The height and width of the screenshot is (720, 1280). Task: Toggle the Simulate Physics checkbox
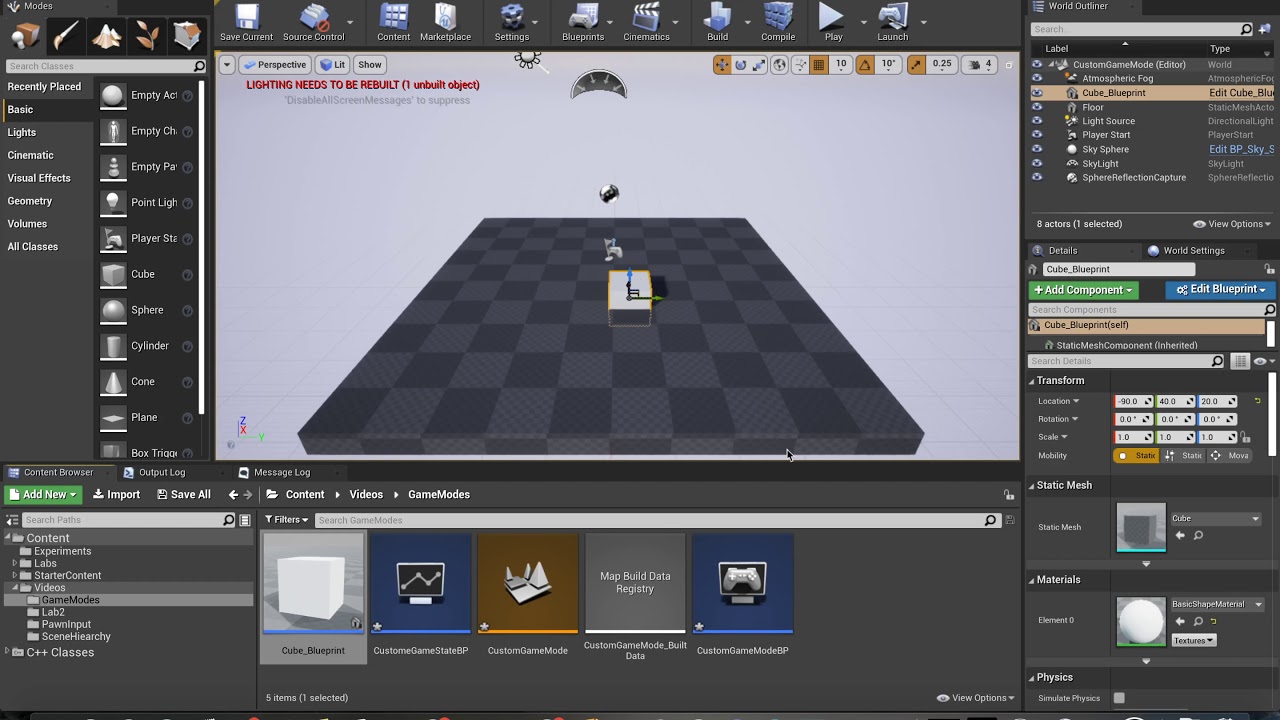click(x=1119, y=698)
